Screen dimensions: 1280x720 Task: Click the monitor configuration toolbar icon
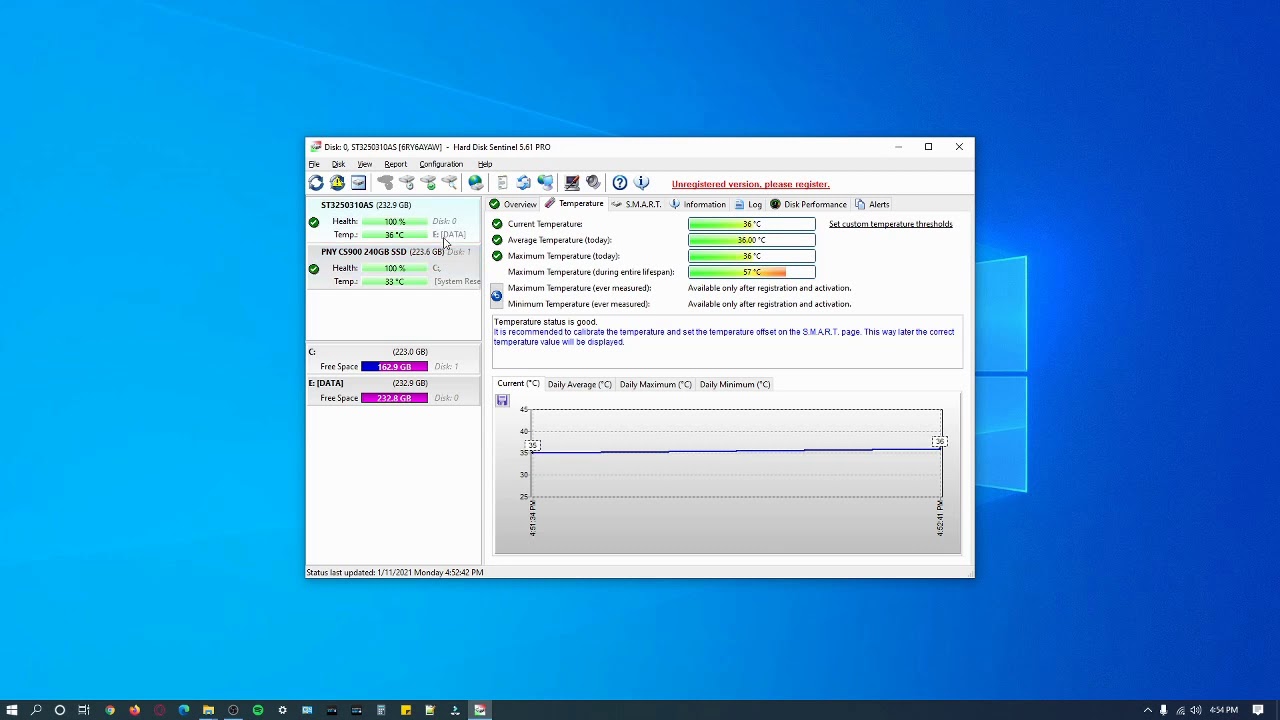point(572,183)
